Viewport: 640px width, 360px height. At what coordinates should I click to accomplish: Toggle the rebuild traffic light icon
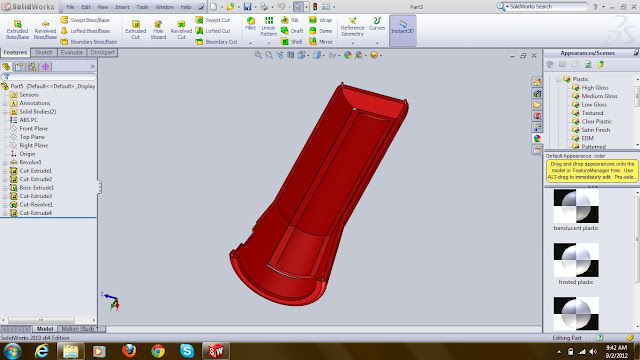point(315,7)
